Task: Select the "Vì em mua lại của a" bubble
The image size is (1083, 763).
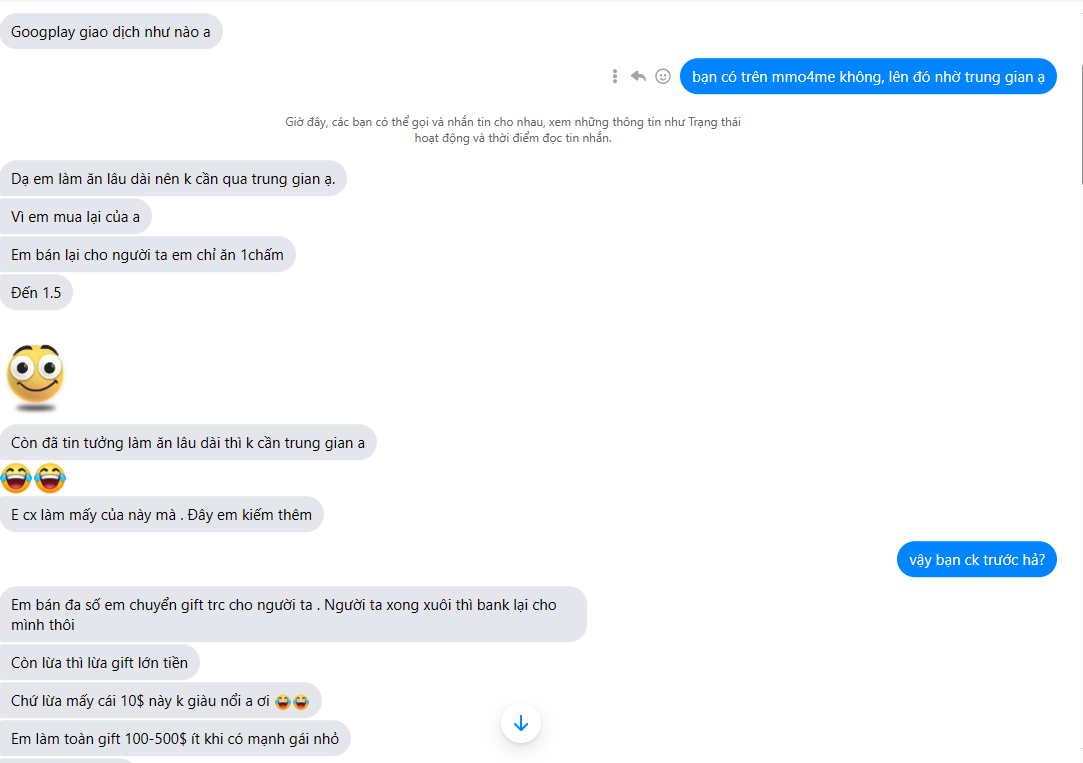Action: tap(76, 217)
